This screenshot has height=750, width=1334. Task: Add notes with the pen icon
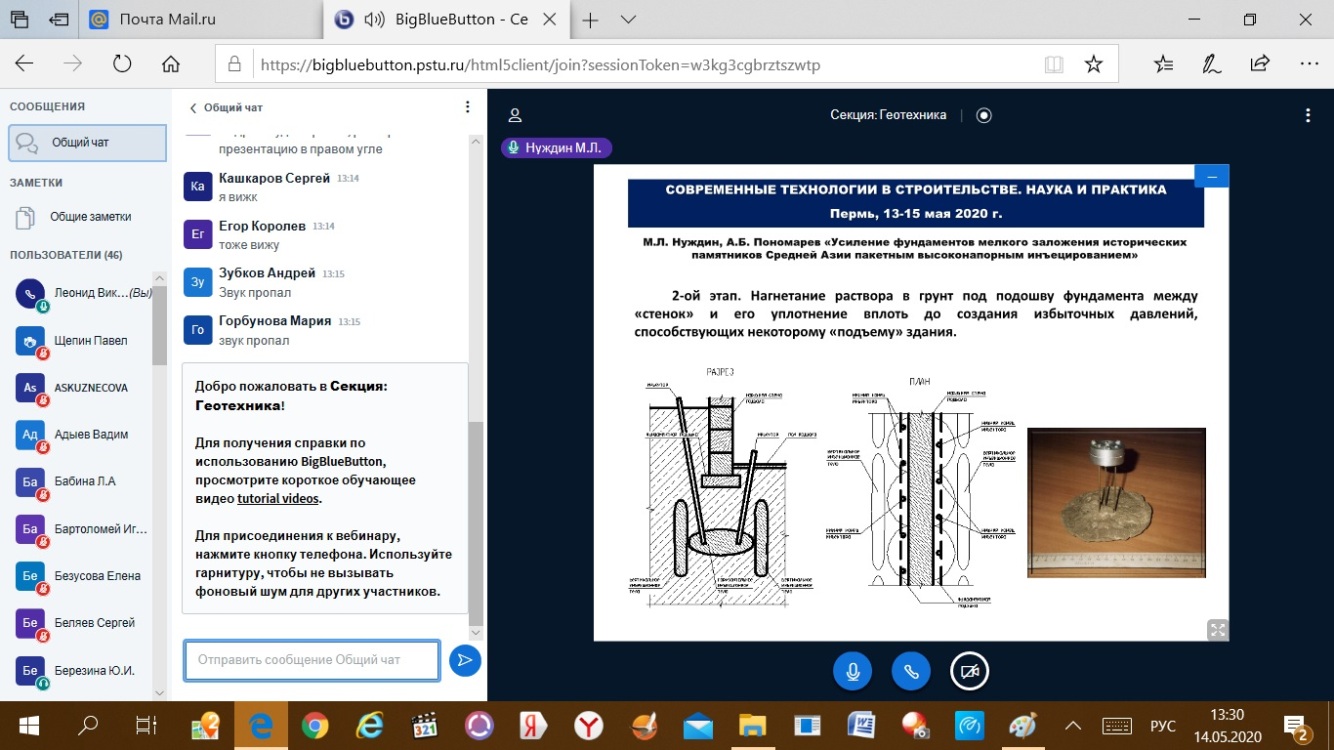[1212, 64]
